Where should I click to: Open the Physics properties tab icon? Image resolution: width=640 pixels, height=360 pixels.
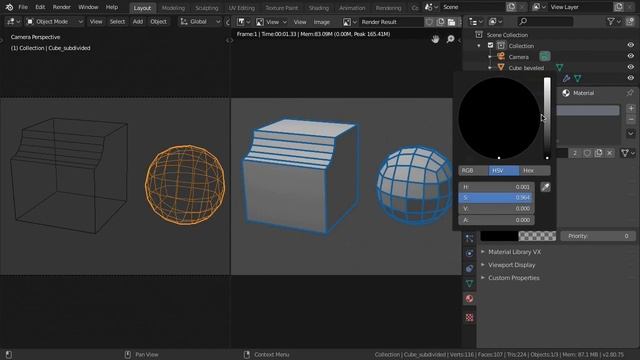[469, 253]
